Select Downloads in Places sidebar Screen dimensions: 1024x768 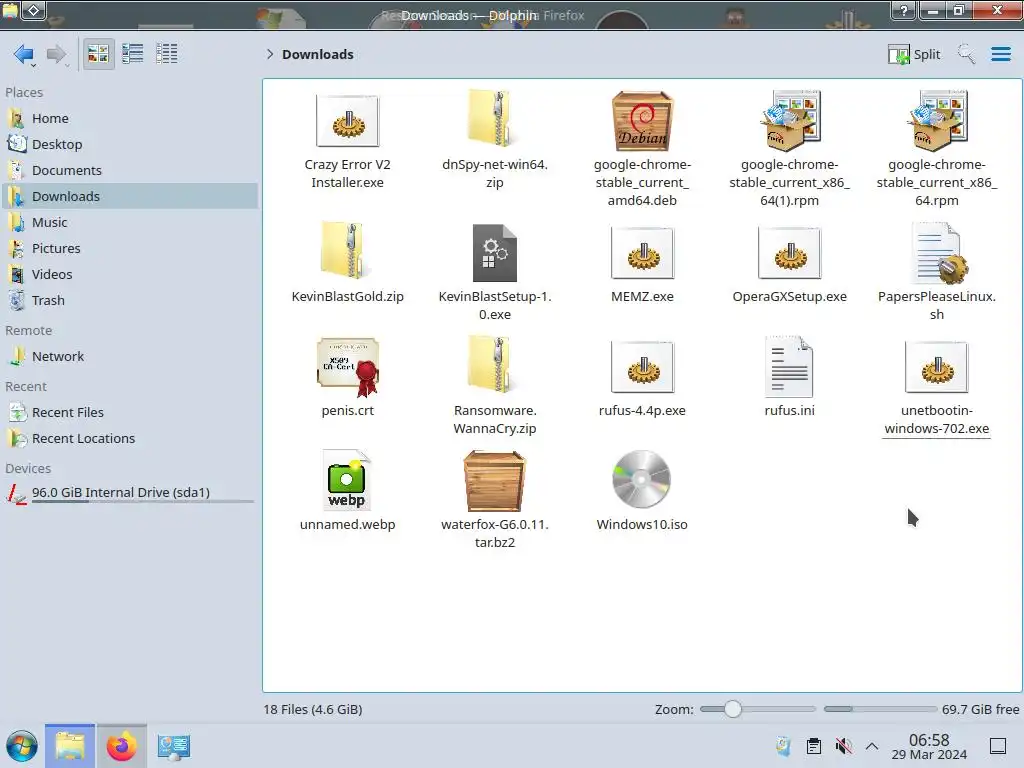point(129,197)
